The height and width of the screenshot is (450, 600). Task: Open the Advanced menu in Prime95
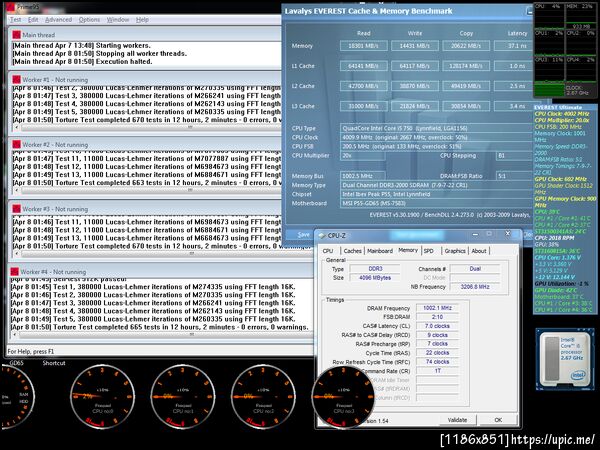(x=58, y=20)
